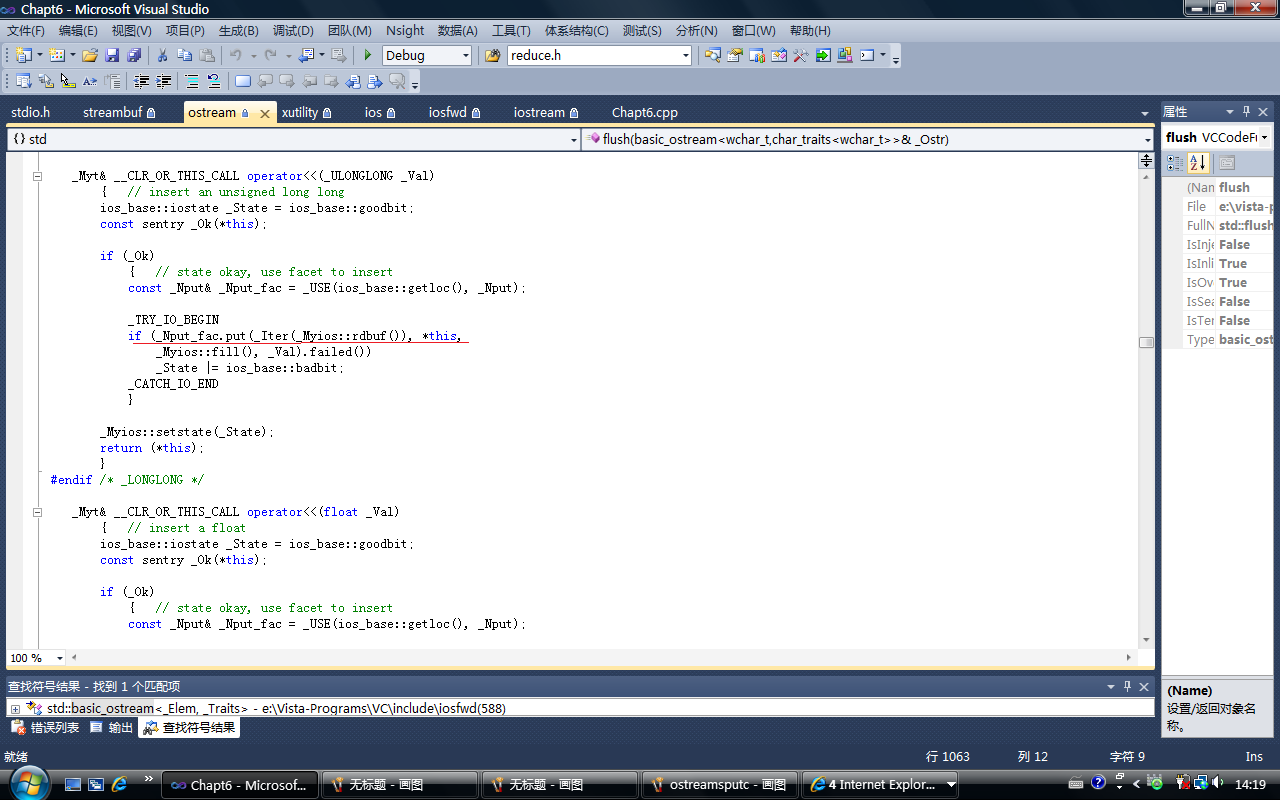Open the Toolbox hammer-and-wrench icon
The height and width of the screenshot is (800, 1280).
click(801, 55)
